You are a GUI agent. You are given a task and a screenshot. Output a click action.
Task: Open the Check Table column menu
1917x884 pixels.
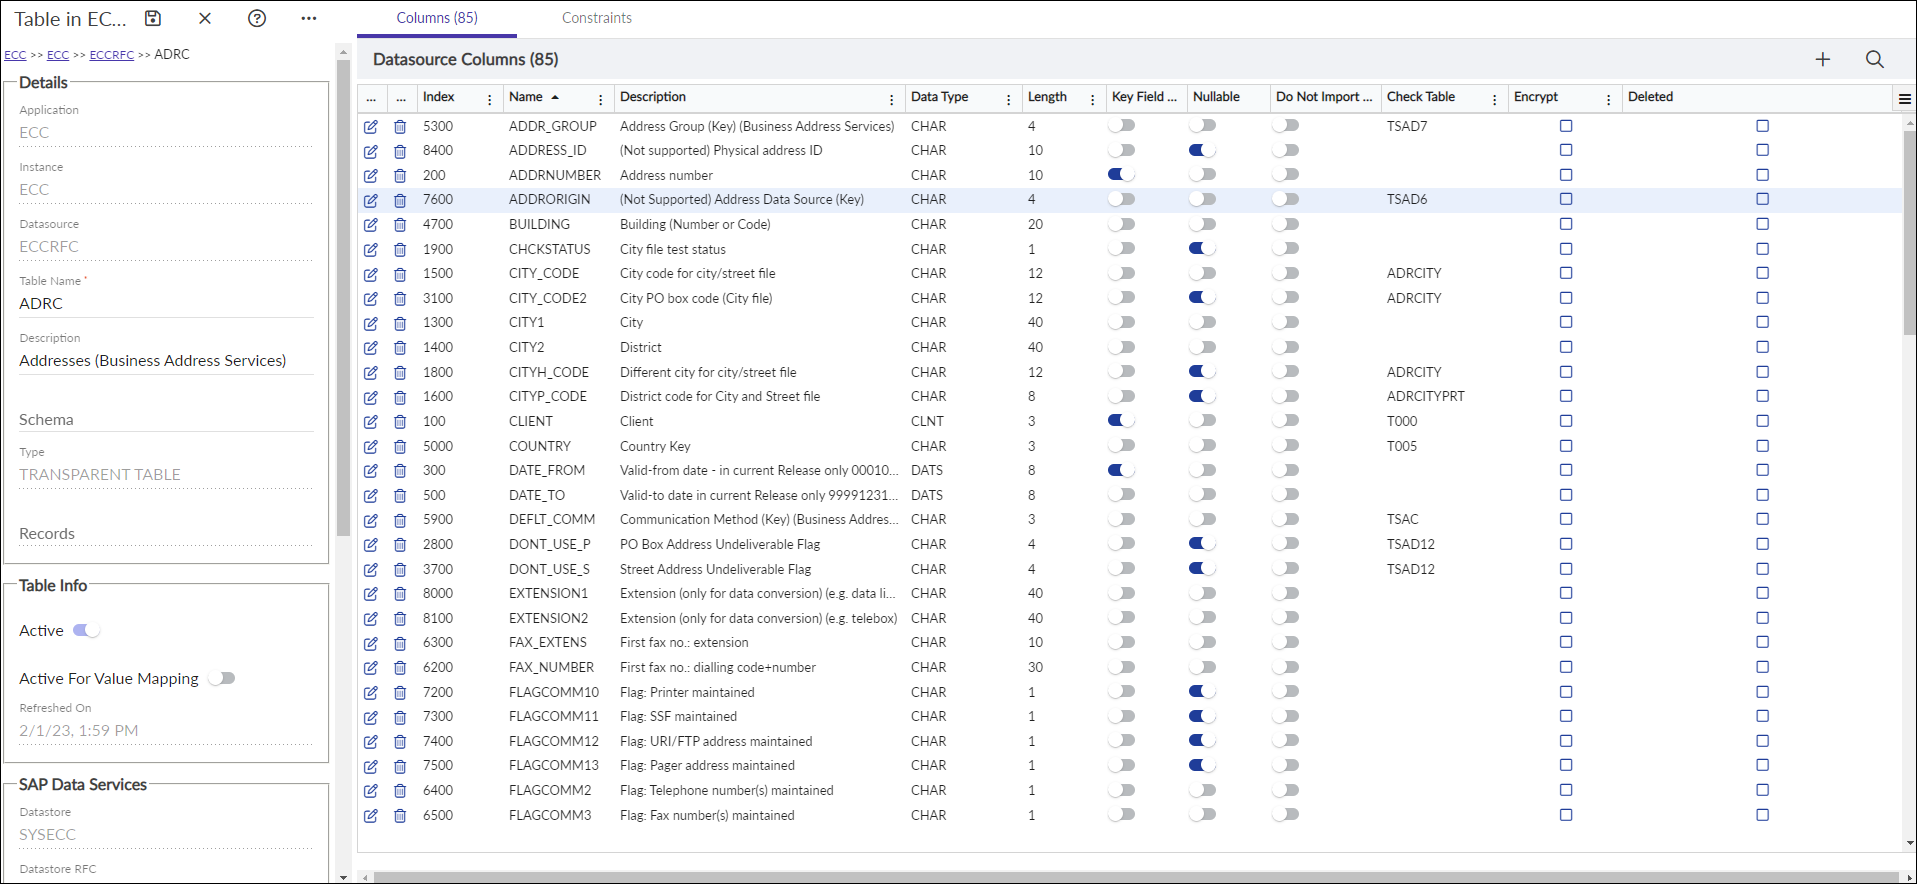click(1494, 99)
